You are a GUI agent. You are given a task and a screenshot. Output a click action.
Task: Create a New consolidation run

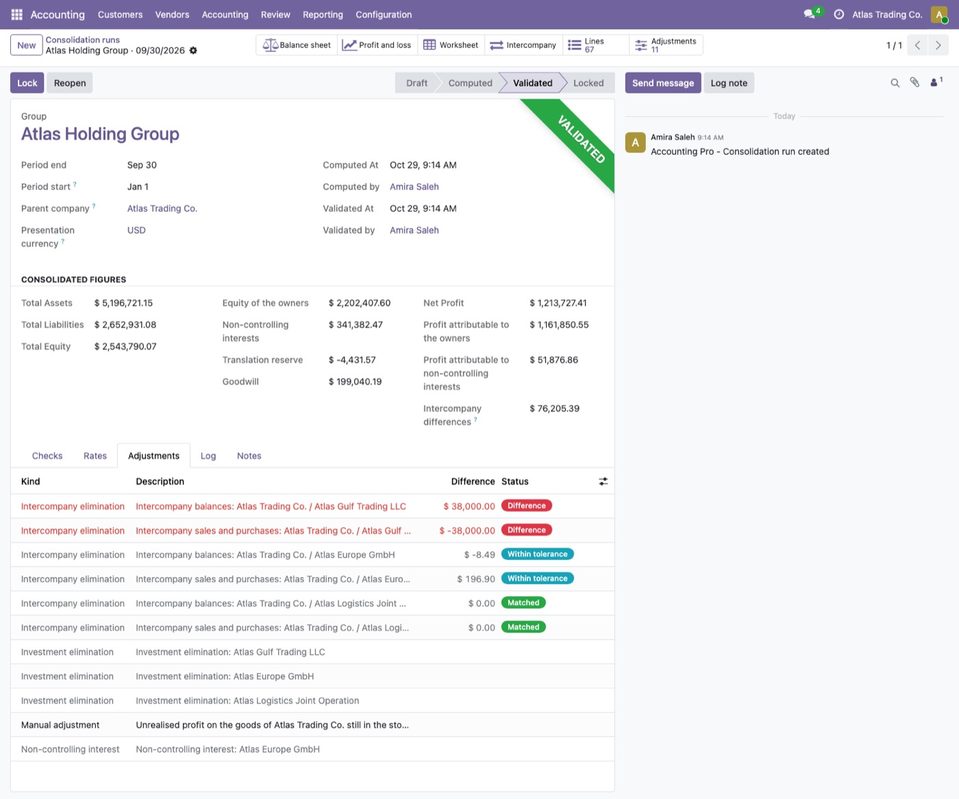26,45
